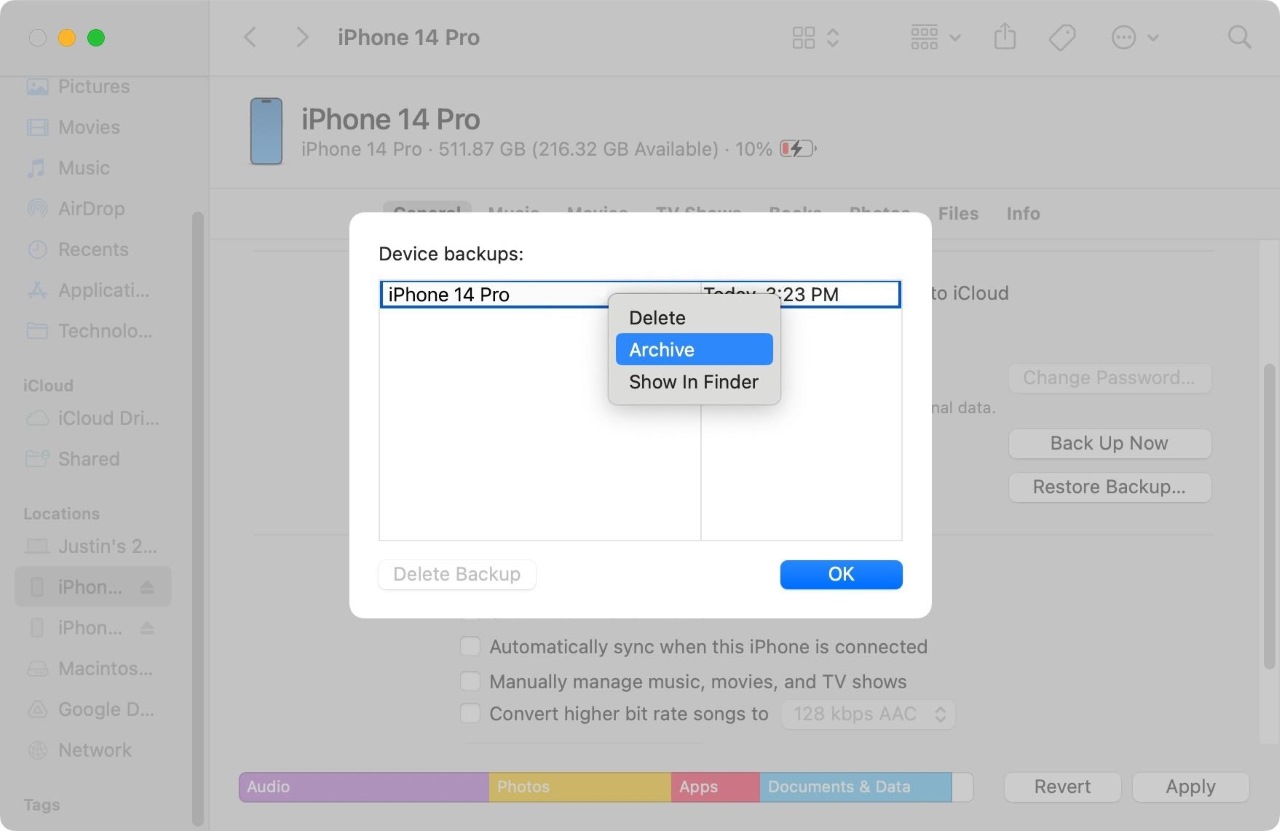Viewport: 1280px width, 831px height.
Task: Open Search from the toolbar magnifier icon
Action: [x=1239, y=37]
